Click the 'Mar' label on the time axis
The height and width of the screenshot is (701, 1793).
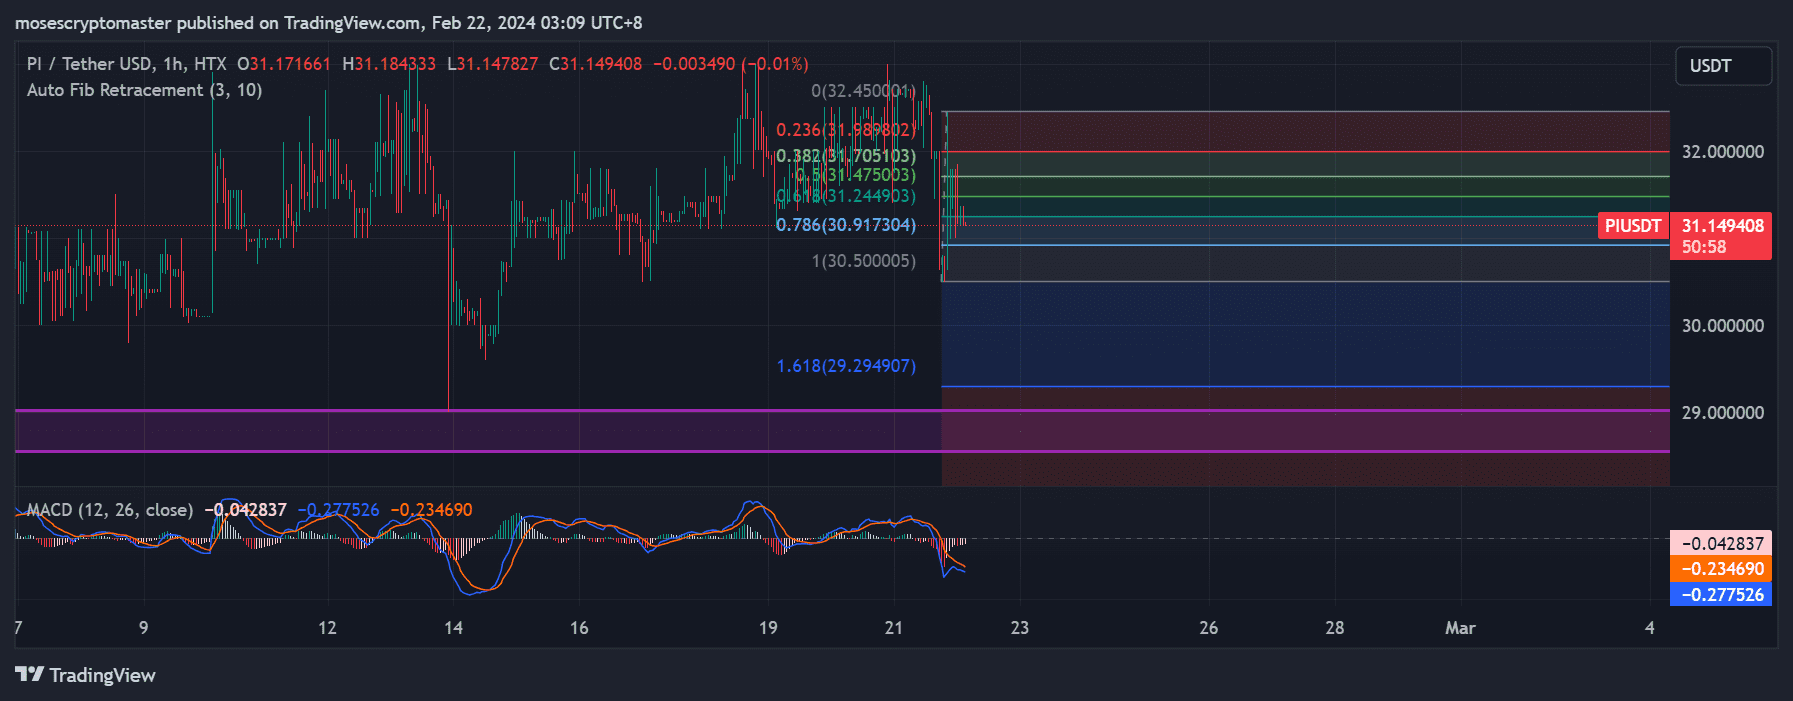point(1459,628)
